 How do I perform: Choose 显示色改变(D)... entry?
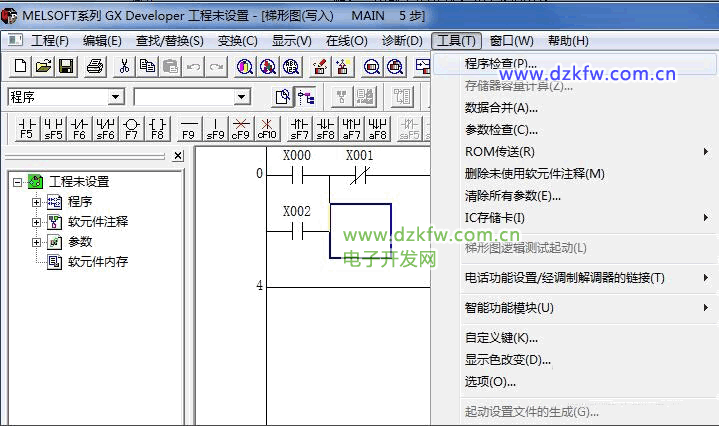pos(575,360)
